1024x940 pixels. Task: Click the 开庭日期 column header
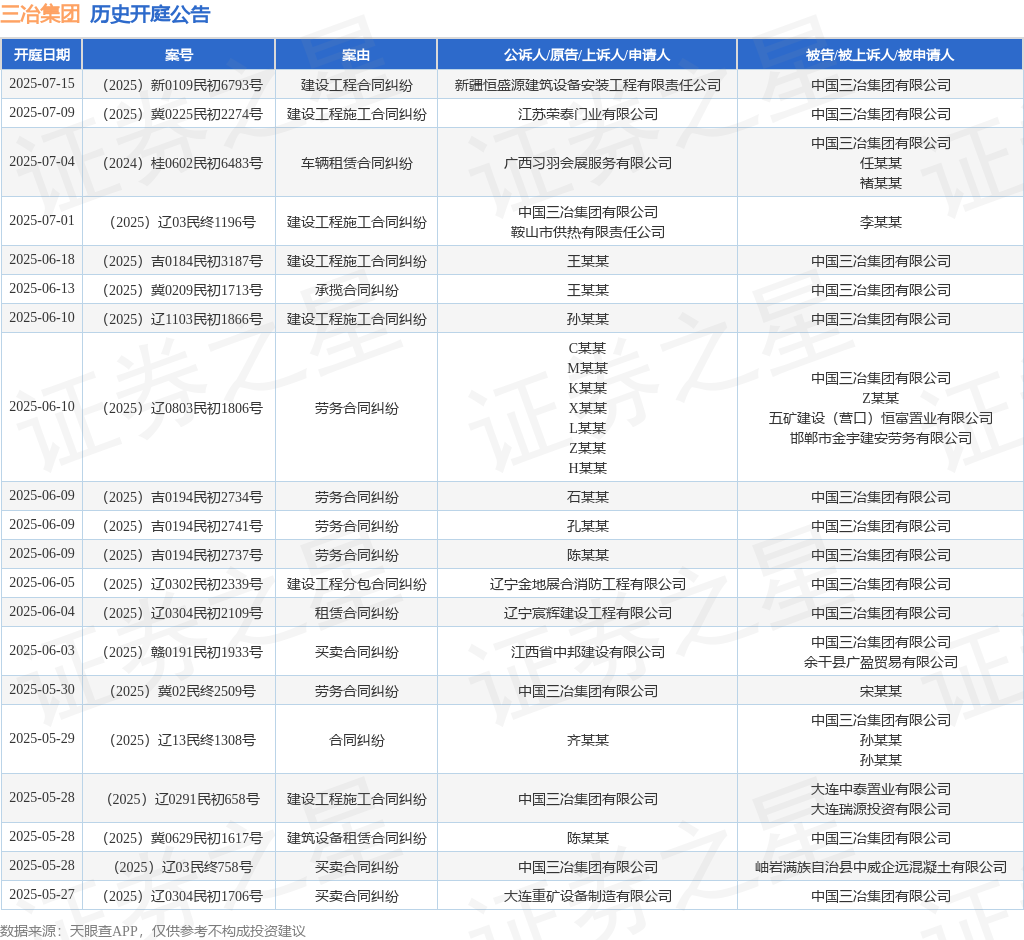pyautogui.click(x=42, y=55)
